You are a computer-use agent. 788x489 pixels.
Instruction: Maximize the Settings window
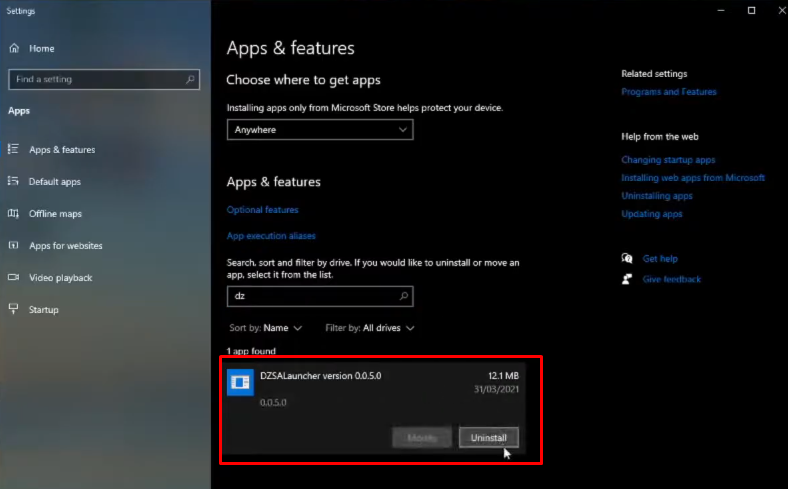point(751,10)
